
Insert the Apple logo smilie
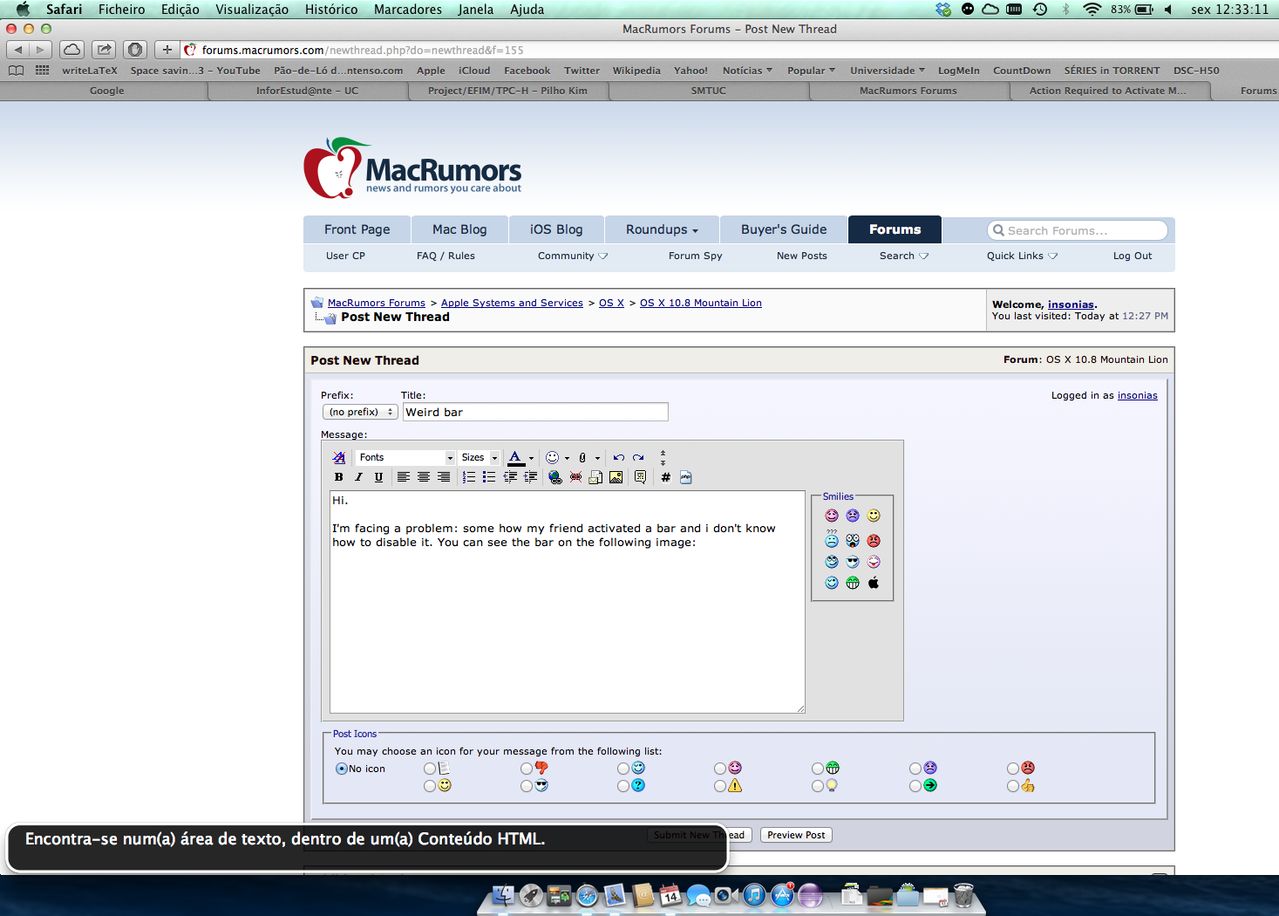[873, 583]
